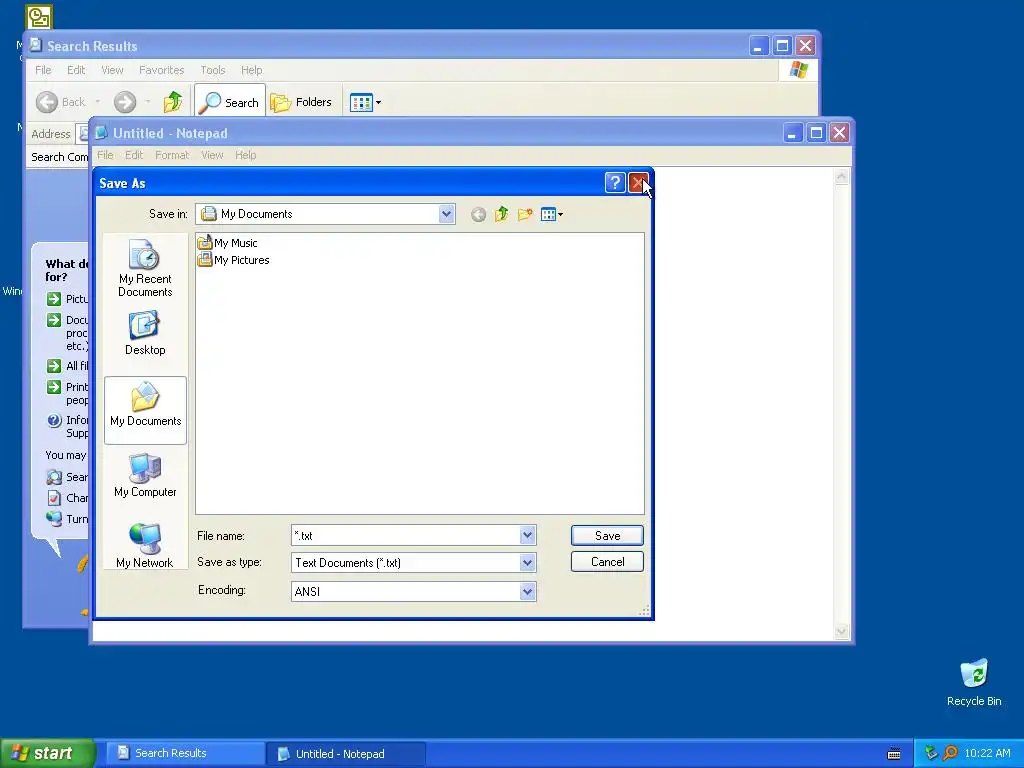Open Notepad's Edit menu
This screenshot has height=768, width=1024.
(134, 155)
